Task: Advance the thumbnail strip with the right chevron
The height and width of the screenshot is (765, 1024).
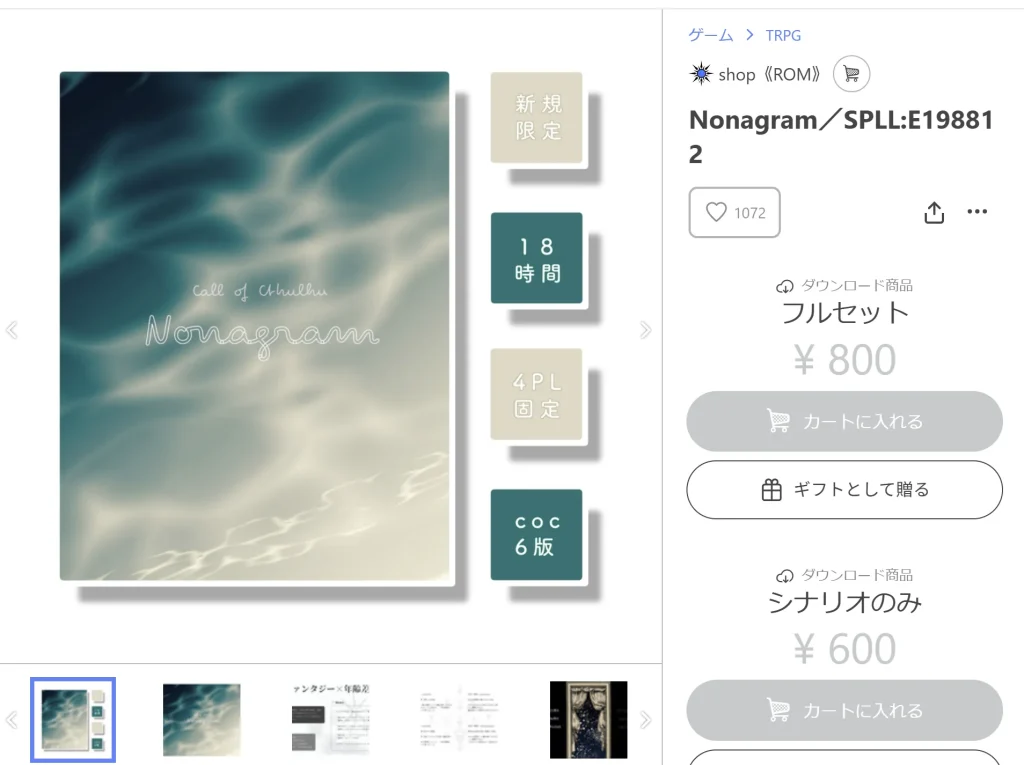Action: tap(645, 720)
